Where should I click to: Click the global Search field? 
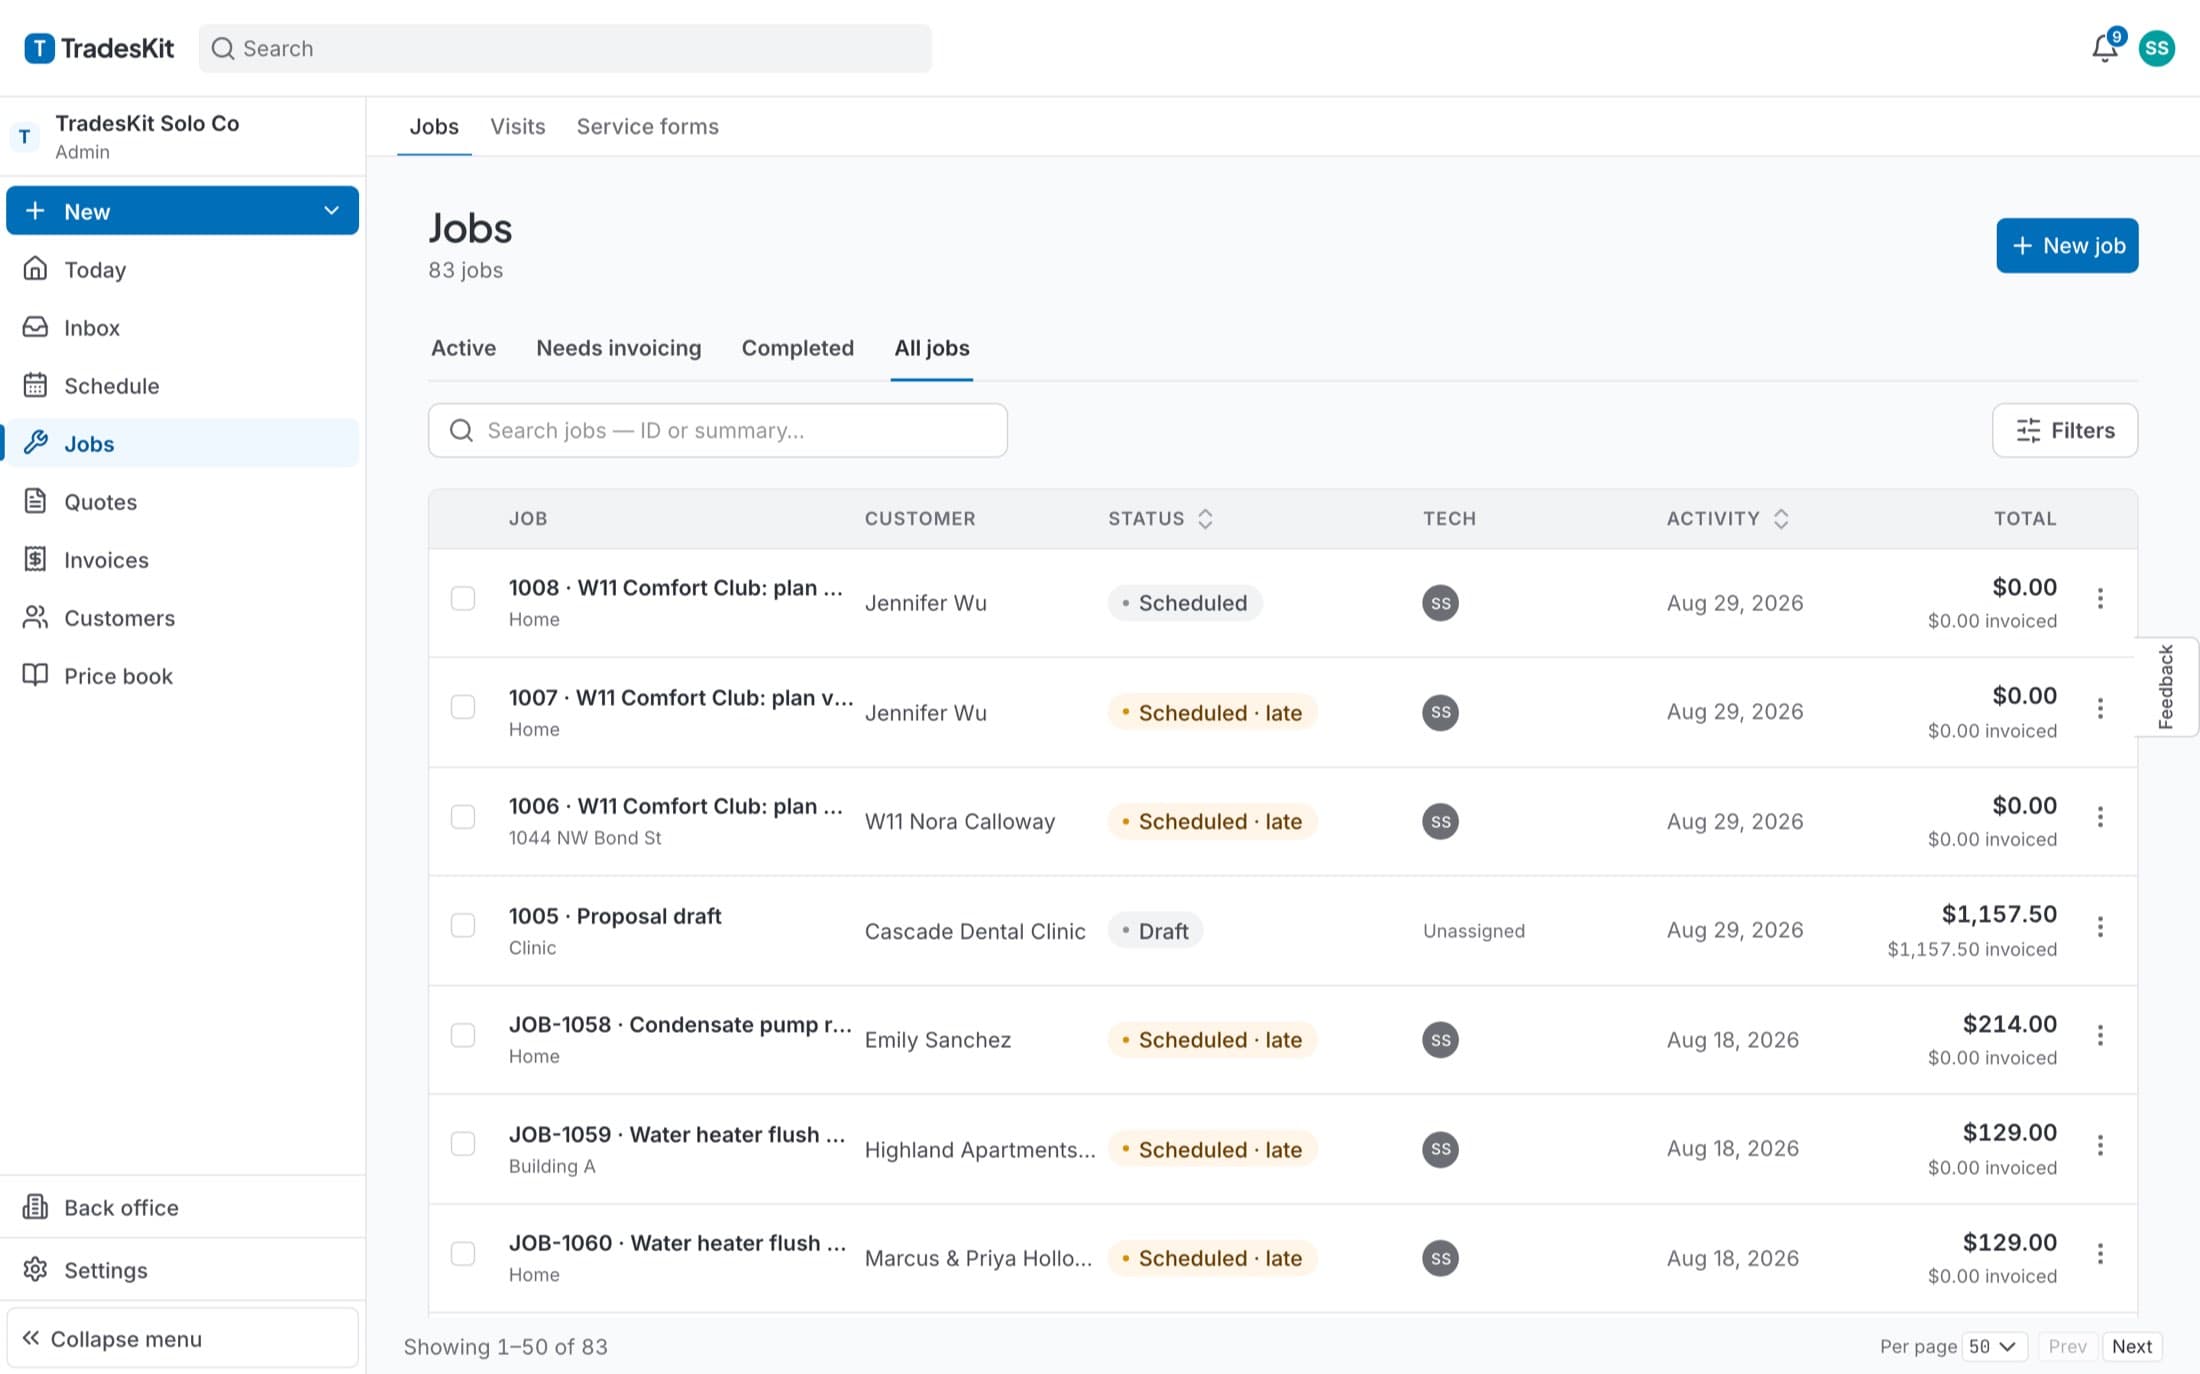tap(565, 48)
